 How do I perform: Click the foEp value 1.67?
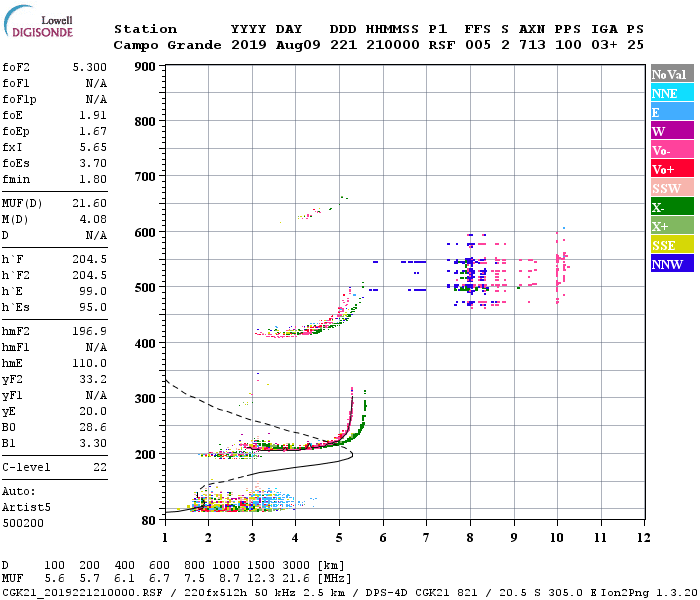93,131
